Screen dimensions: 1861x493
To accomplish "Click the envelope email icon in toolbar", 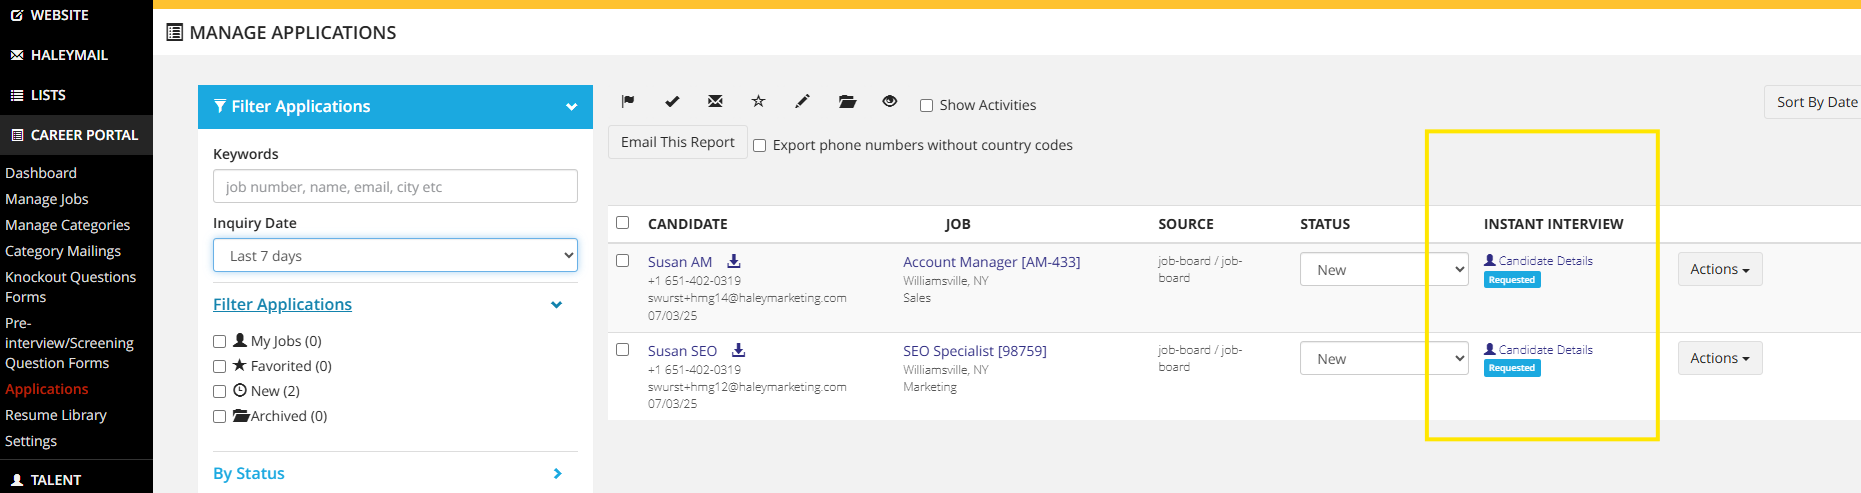I will click(x=715, y=101).
